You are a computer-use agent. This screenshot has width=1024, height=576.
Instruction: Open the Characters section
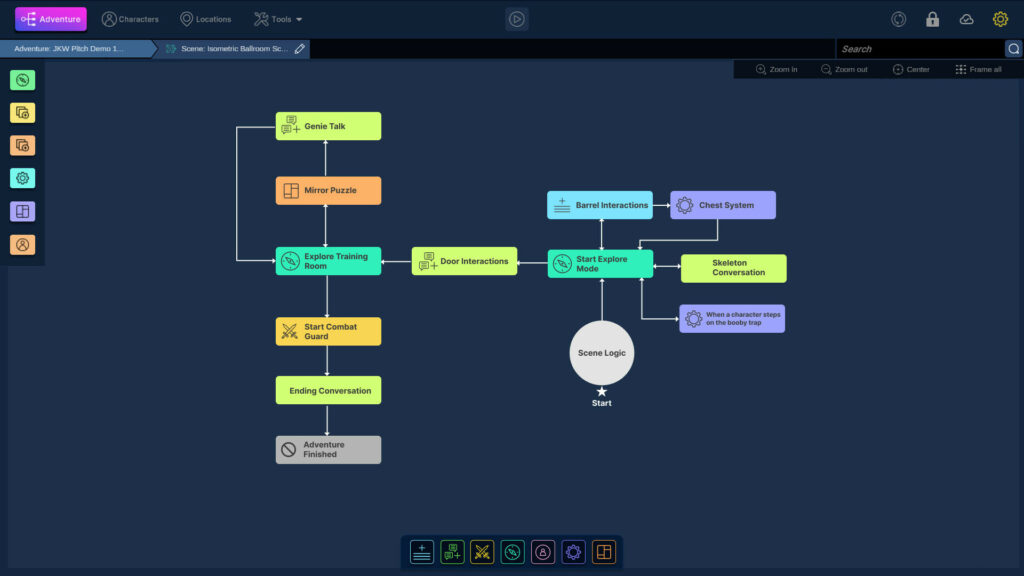(130, 19)
